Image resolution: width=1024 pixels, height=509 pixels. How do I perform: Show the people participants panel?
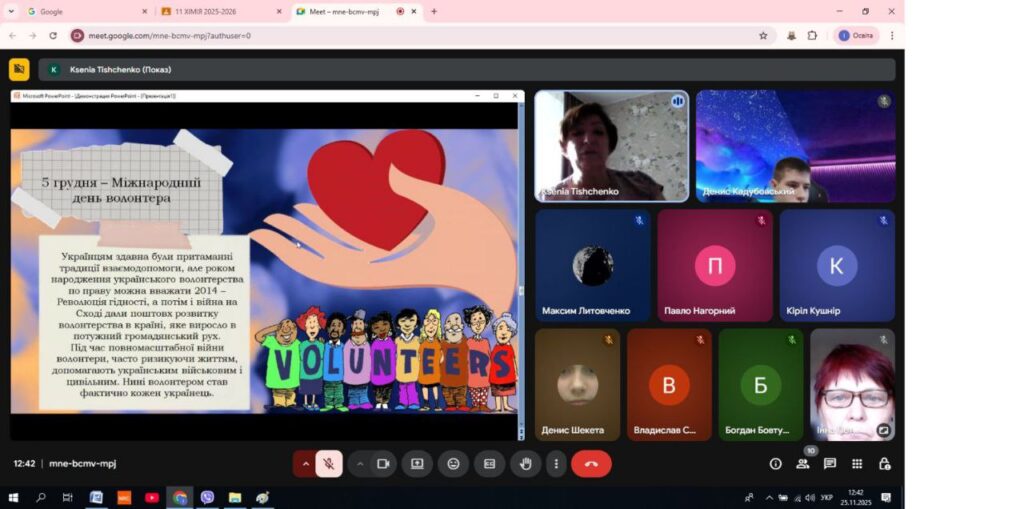pyautogui.click(x=802, y=464)
